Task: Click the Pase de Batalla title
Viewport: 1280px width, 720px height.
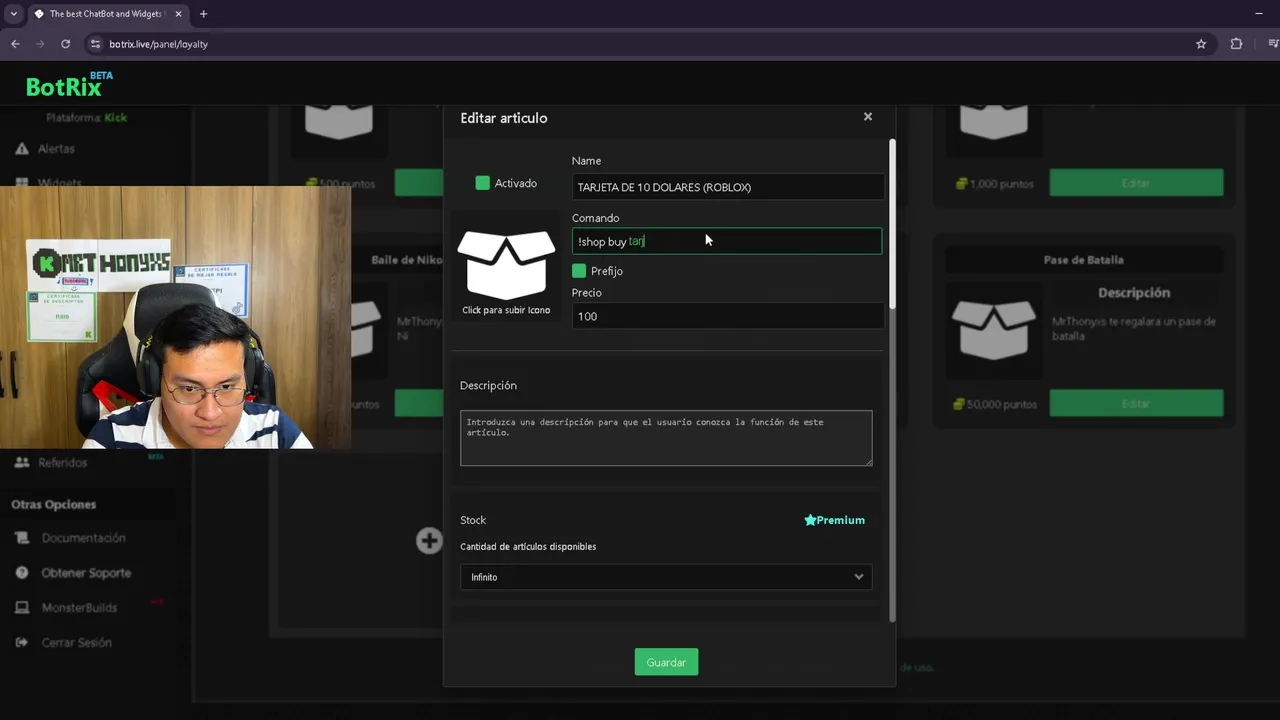Action: [x=1084, y=260]
